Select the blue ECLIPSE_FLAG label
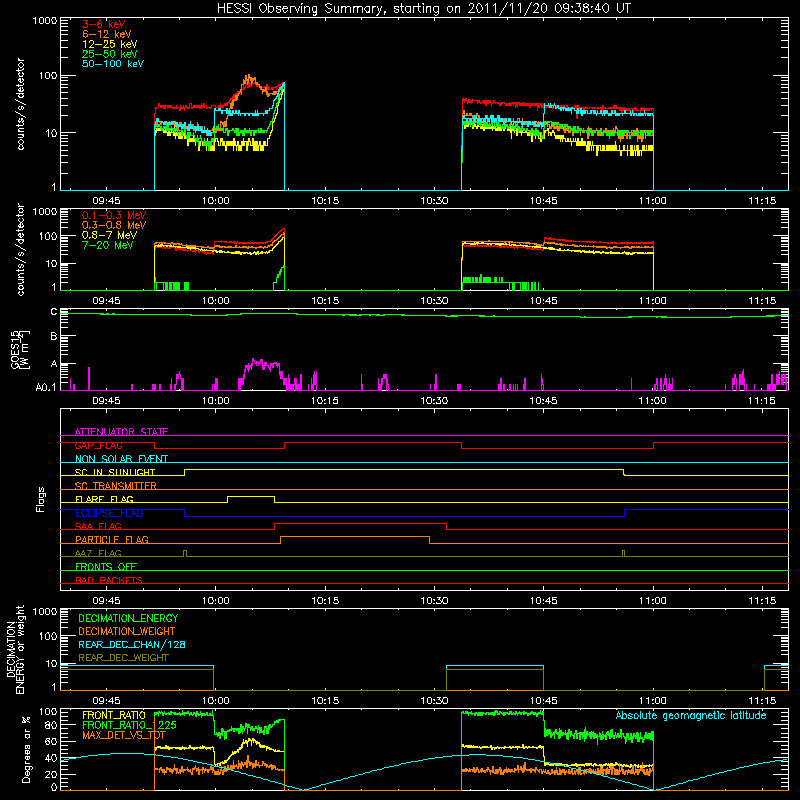 (109, 513)
